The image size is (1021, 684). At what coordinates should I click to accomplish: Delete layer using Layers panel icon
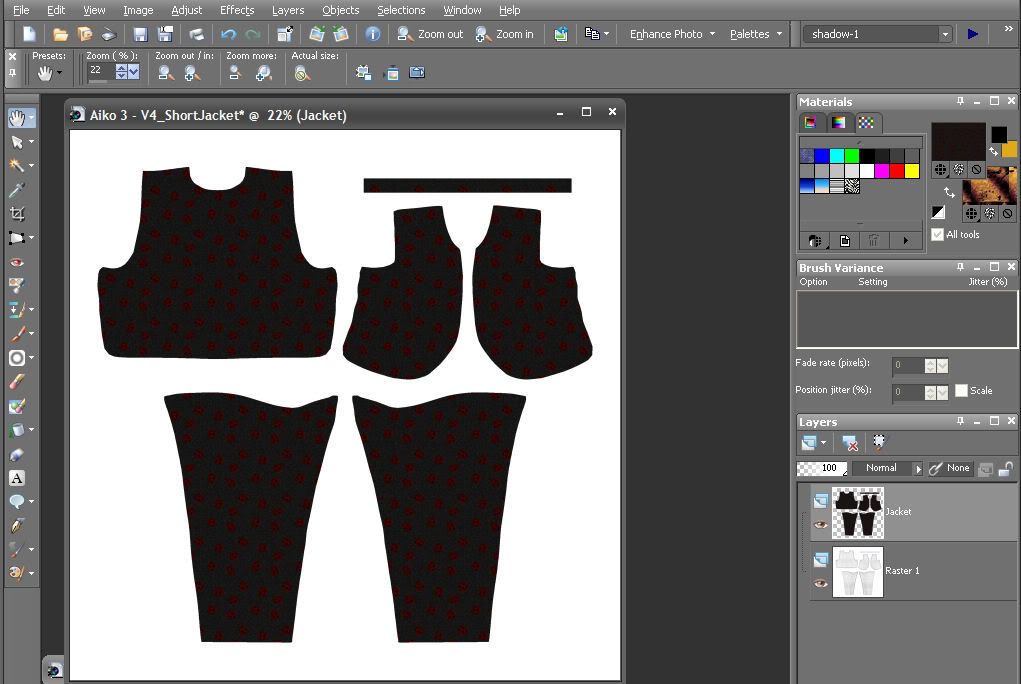pyautogui.click(x=850, y=443)
